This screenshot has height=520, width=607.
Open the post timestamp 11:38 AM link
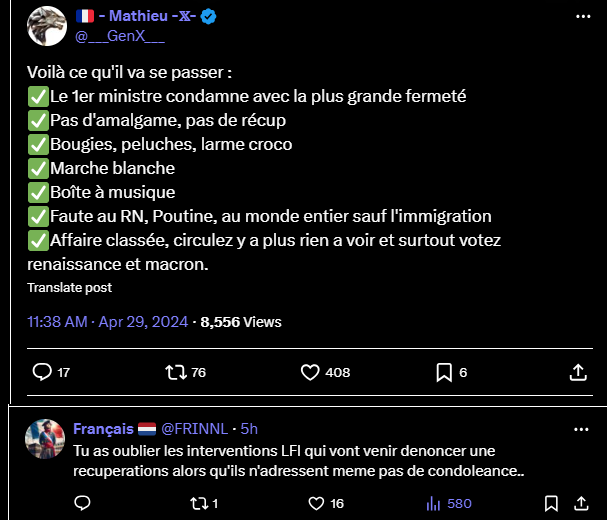[x=60, y=322]
